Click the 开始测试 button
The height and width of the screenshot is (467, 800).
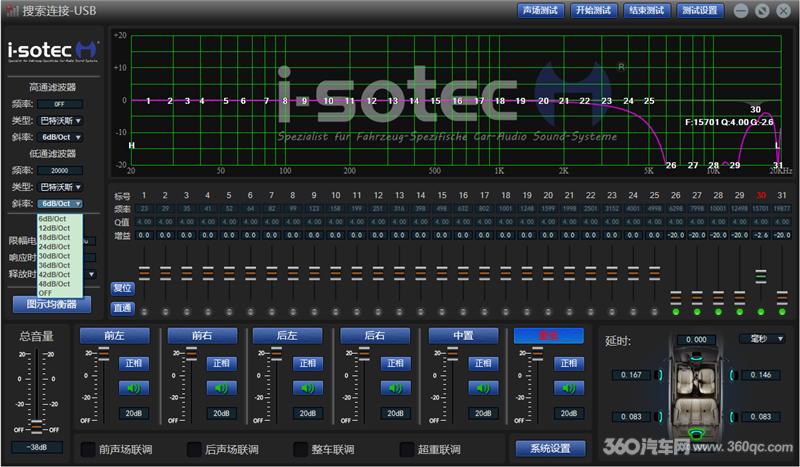pyautogui.click(x=593, y=11)
